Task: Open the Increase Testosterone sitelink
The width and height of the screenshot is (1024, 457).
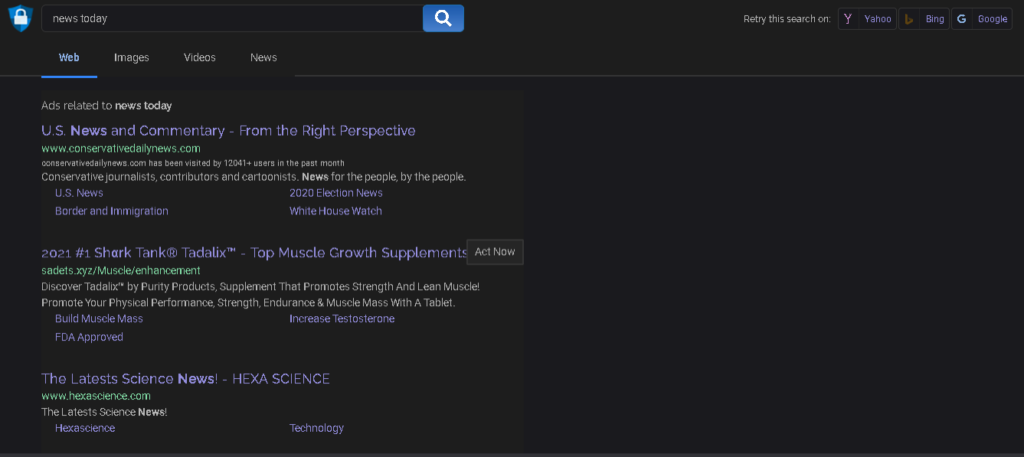Action: click(342, 319)
